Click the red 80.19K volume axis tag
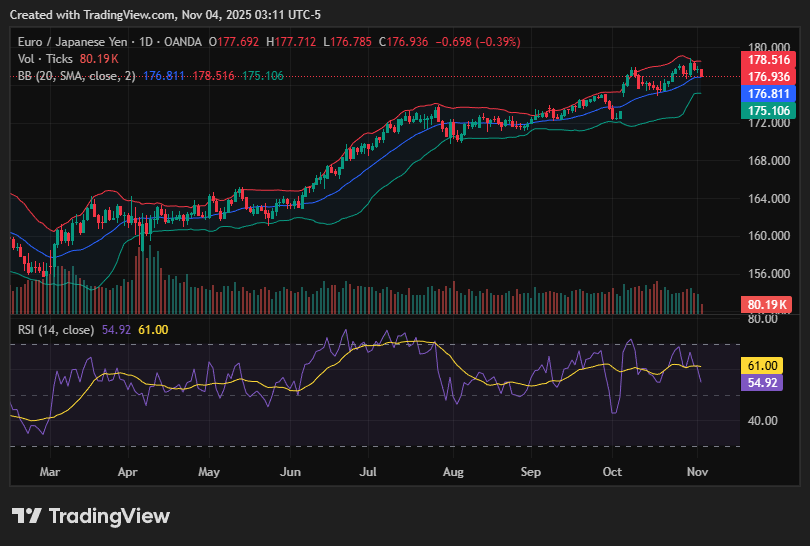Image resolution: width=810 pixels, height=546 pixels. coord(770,305)
